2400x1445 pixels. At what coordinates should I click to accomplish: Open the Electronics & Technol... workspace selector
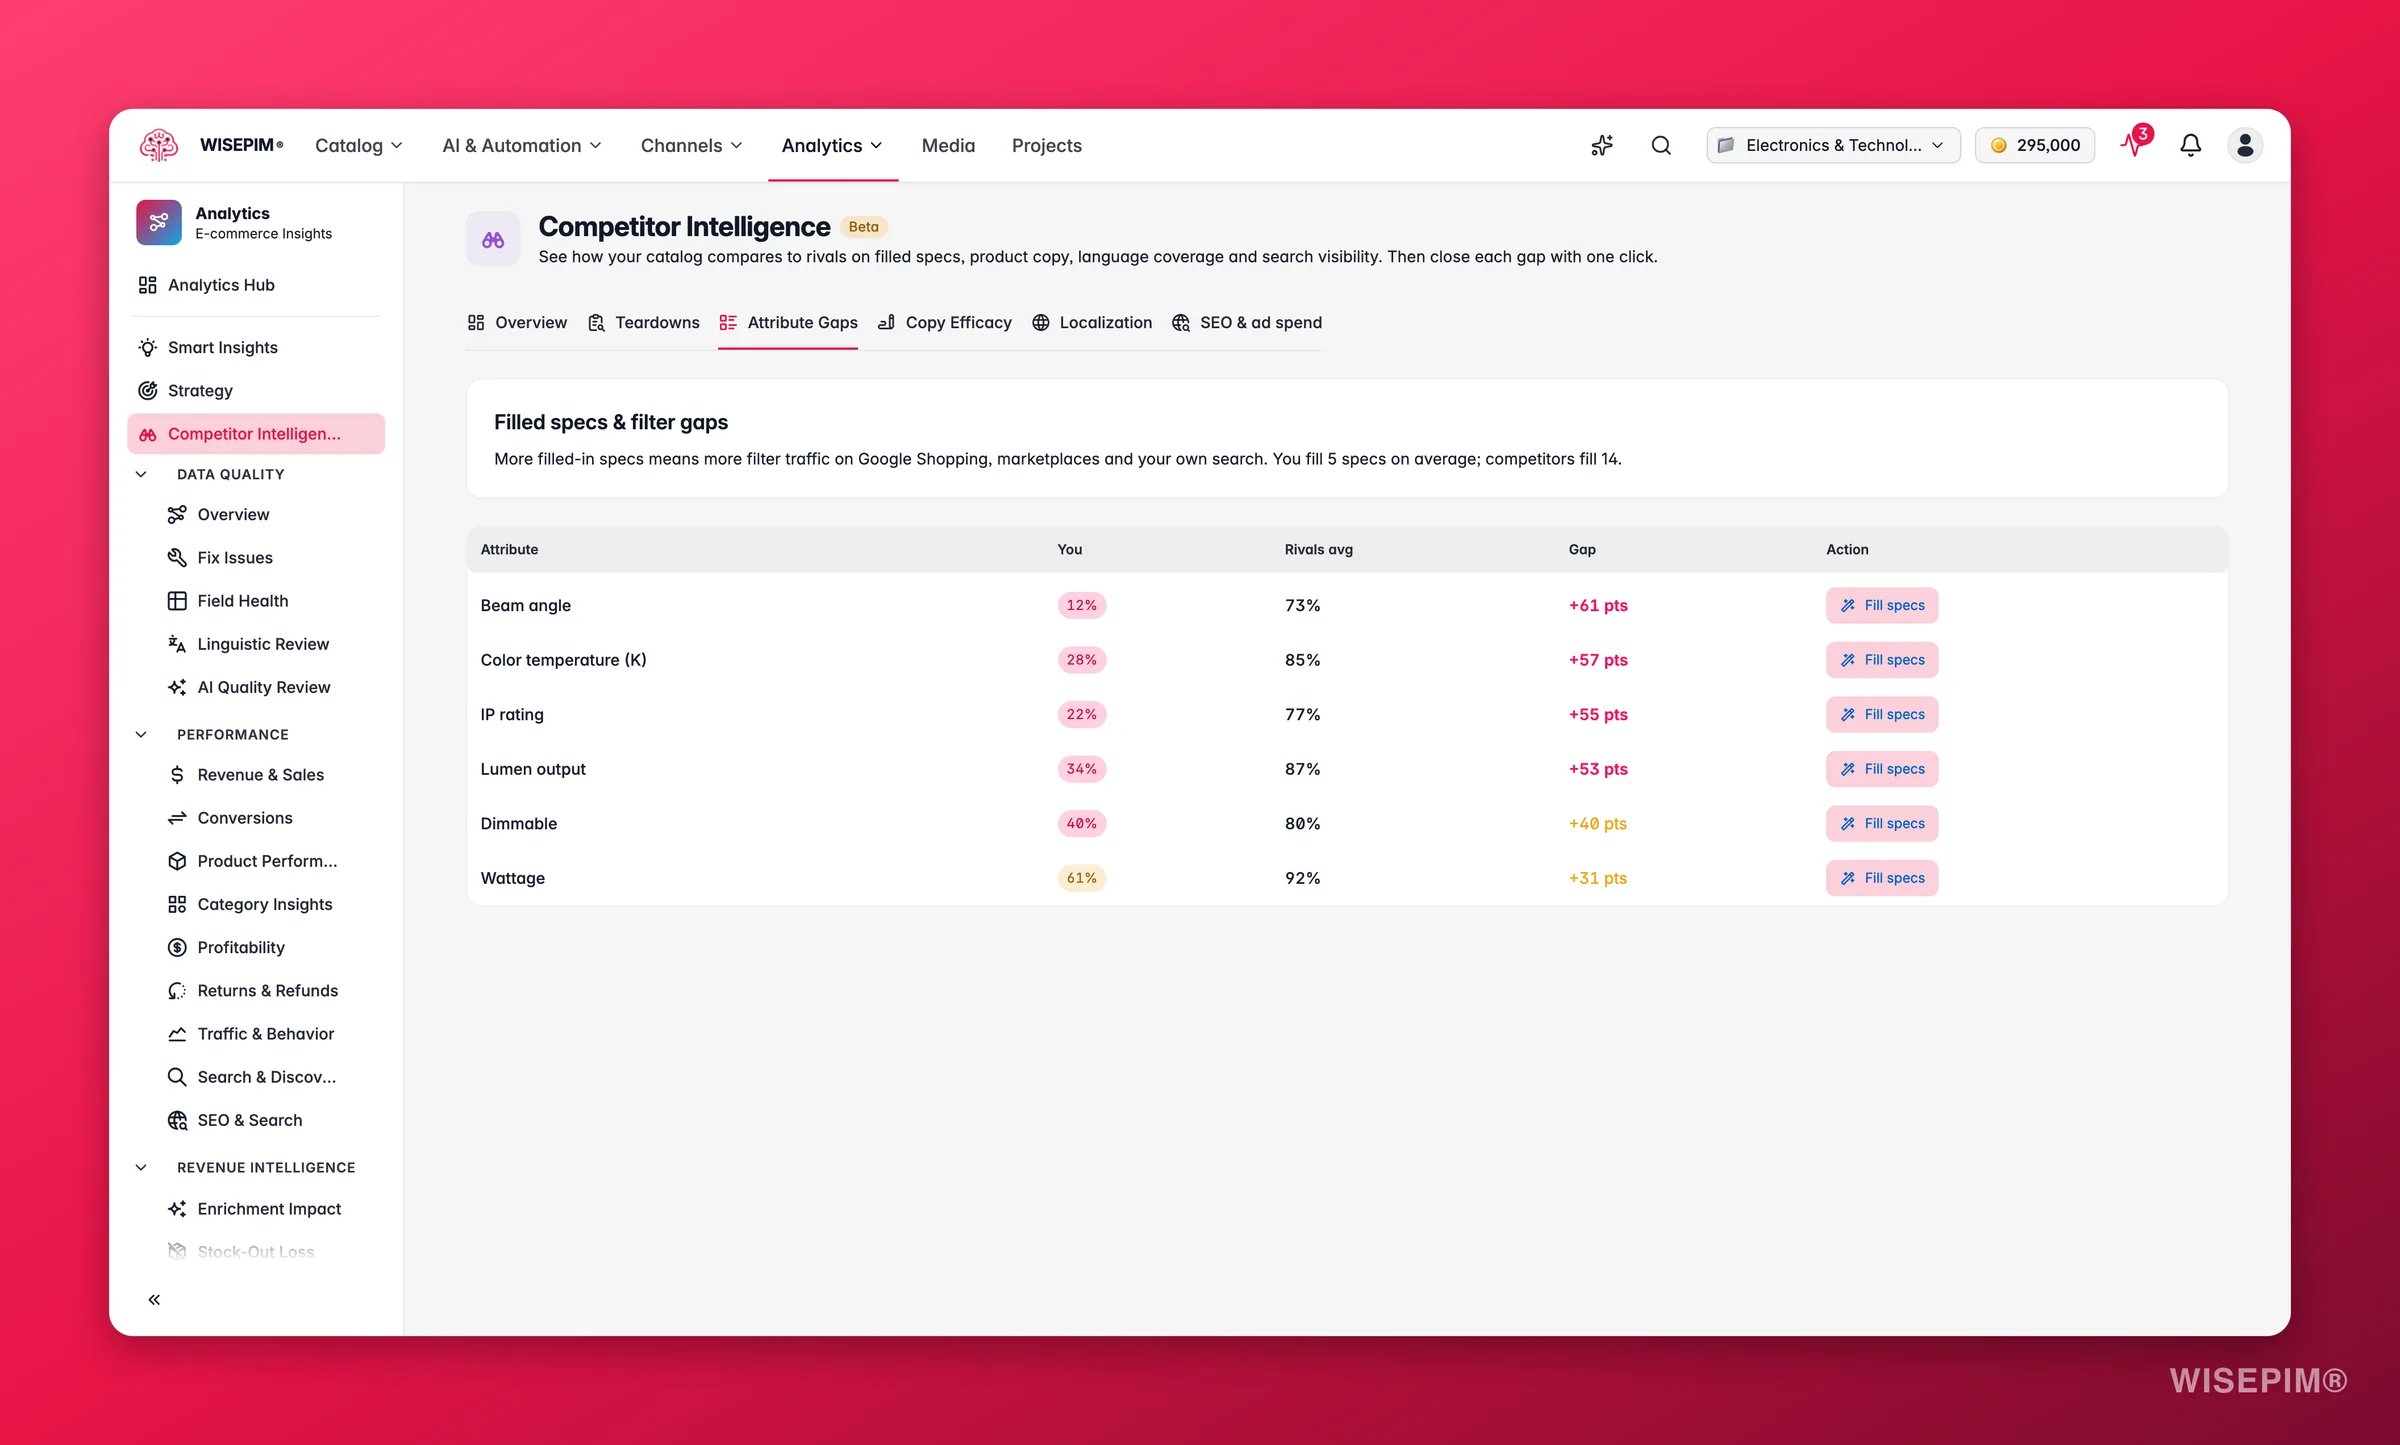(1833, 145)
